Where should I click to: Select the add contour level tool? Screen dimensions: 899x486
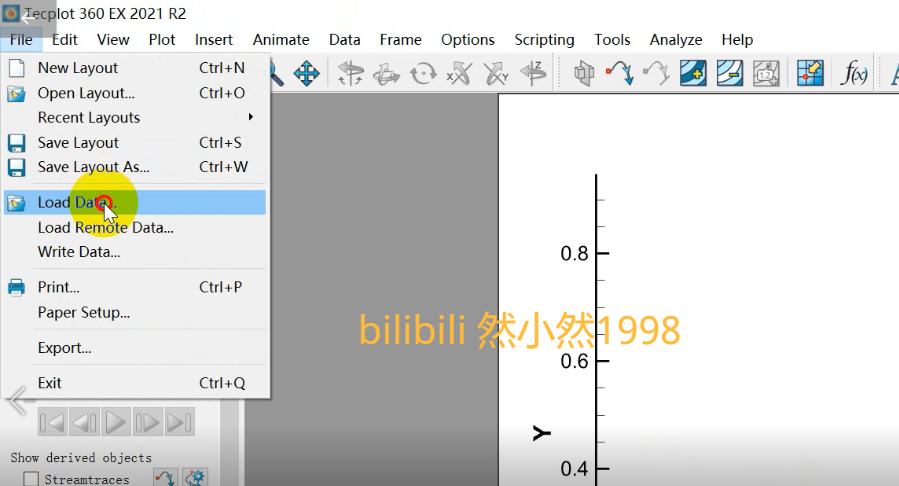click(x=693, y=74)
